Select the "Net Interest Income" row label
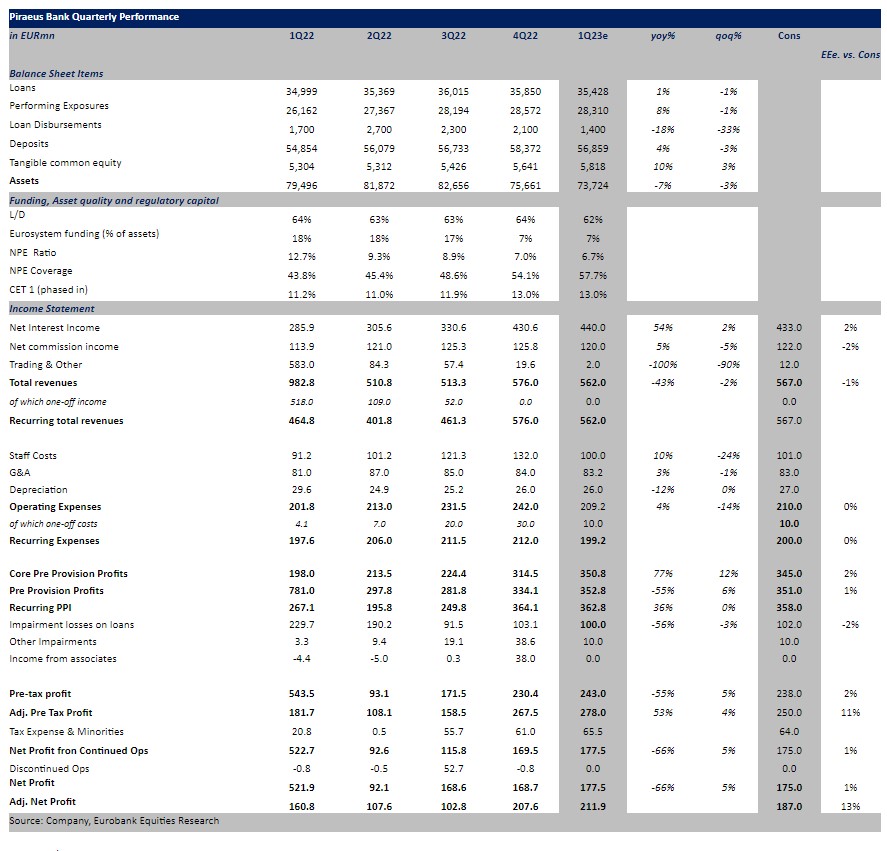This screenshot has width=887, height=851. click(54, 328)
